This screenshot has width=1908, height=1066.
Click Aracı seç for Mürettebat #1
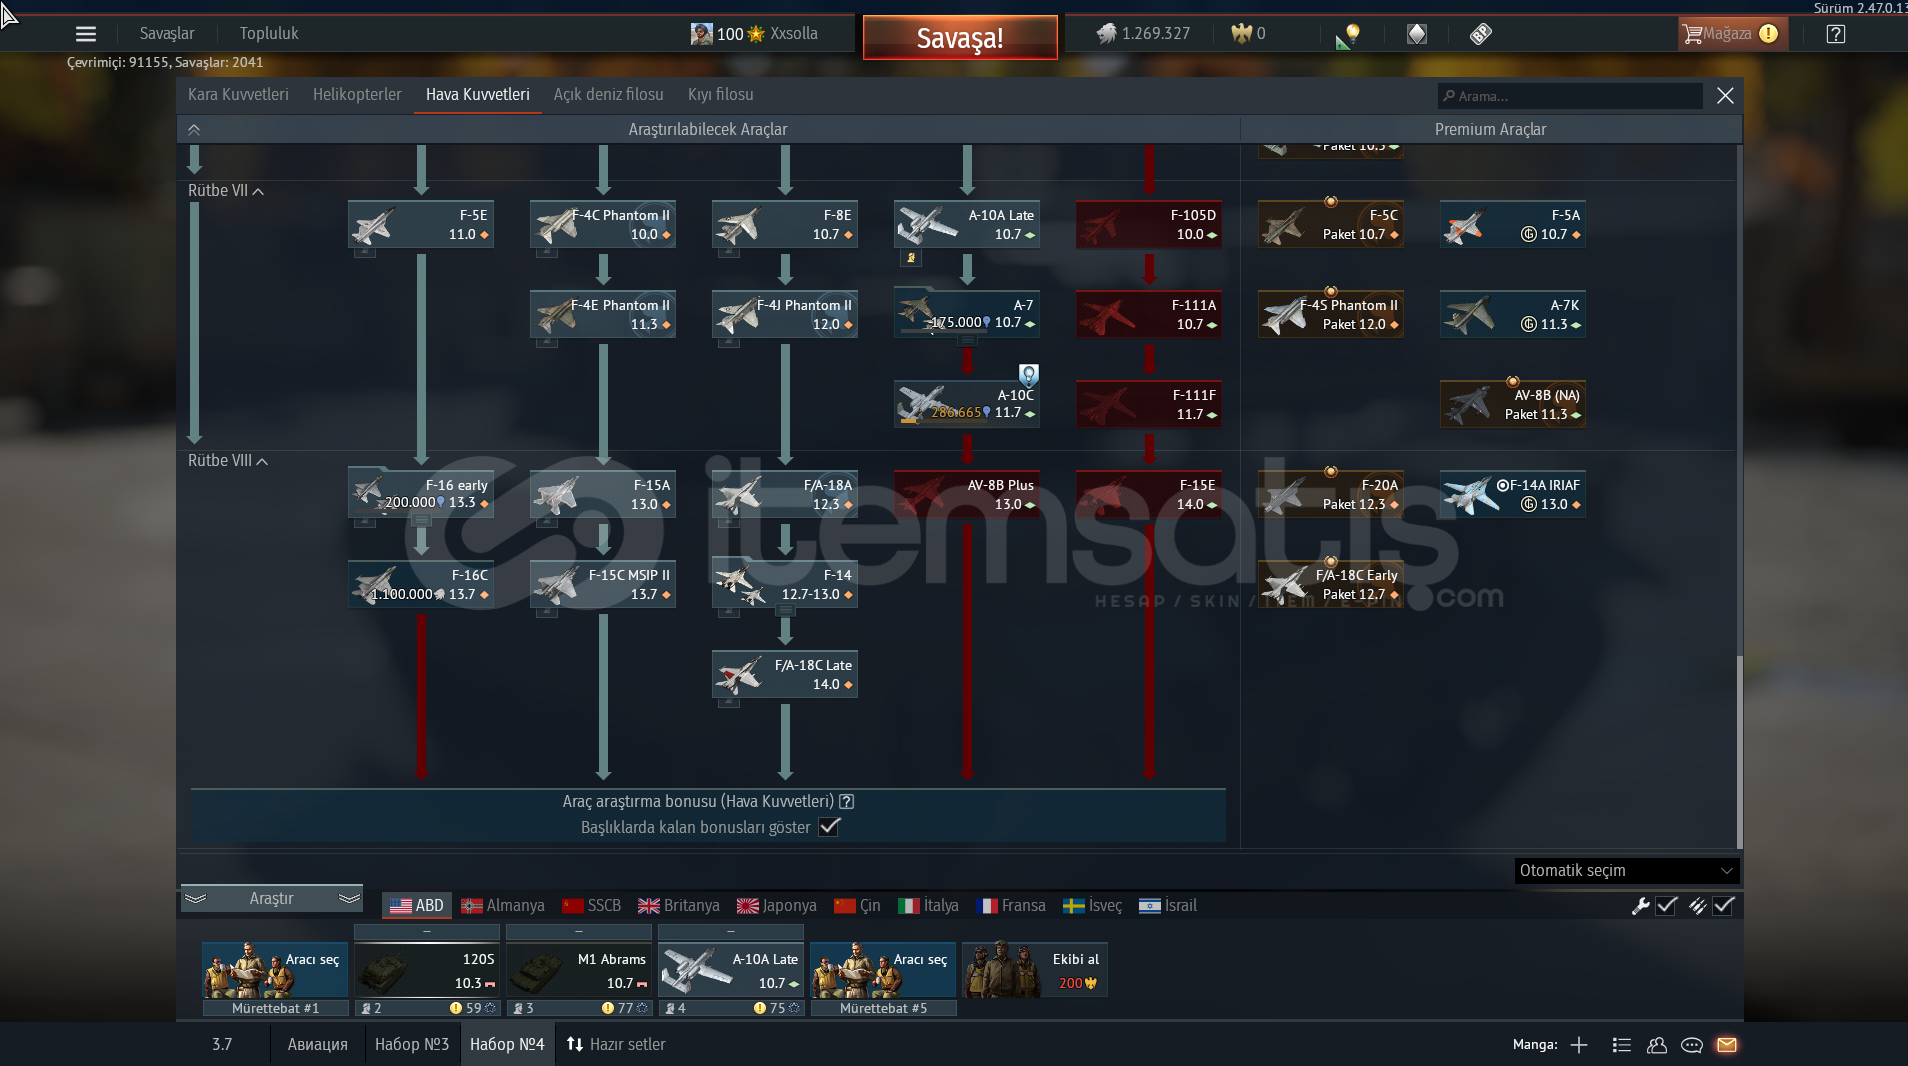(x=275, y=970)
